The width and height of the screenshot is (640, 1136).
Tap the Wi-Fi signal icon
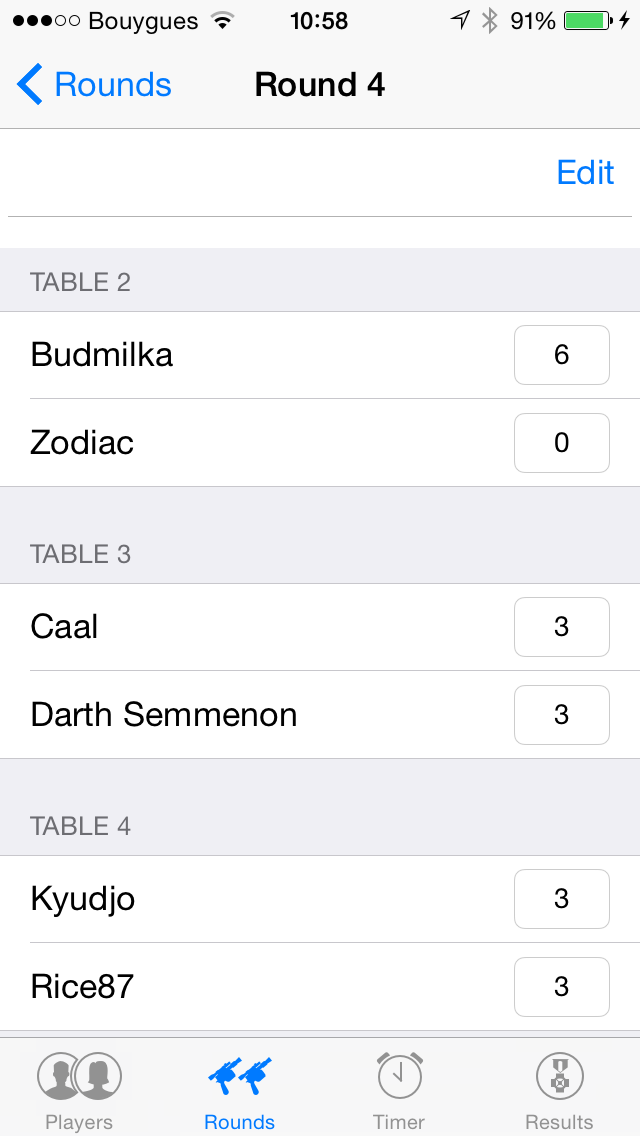tap(223, 21)
